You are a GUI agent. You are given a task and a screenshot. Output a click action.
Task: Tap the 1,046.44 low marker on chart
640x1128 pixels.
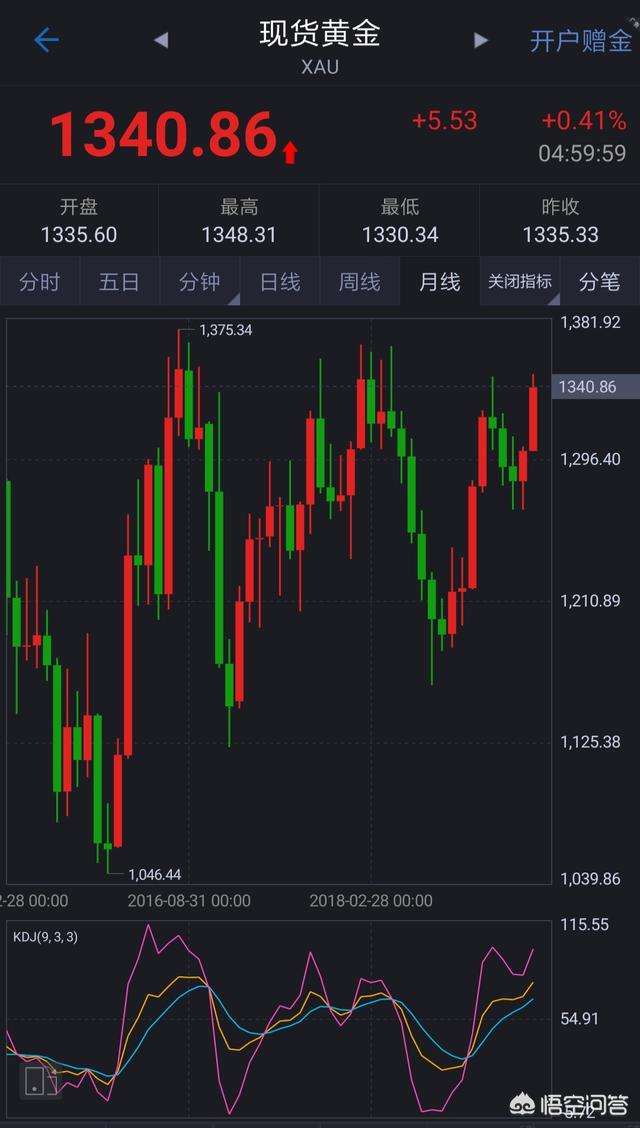[154, 874]
